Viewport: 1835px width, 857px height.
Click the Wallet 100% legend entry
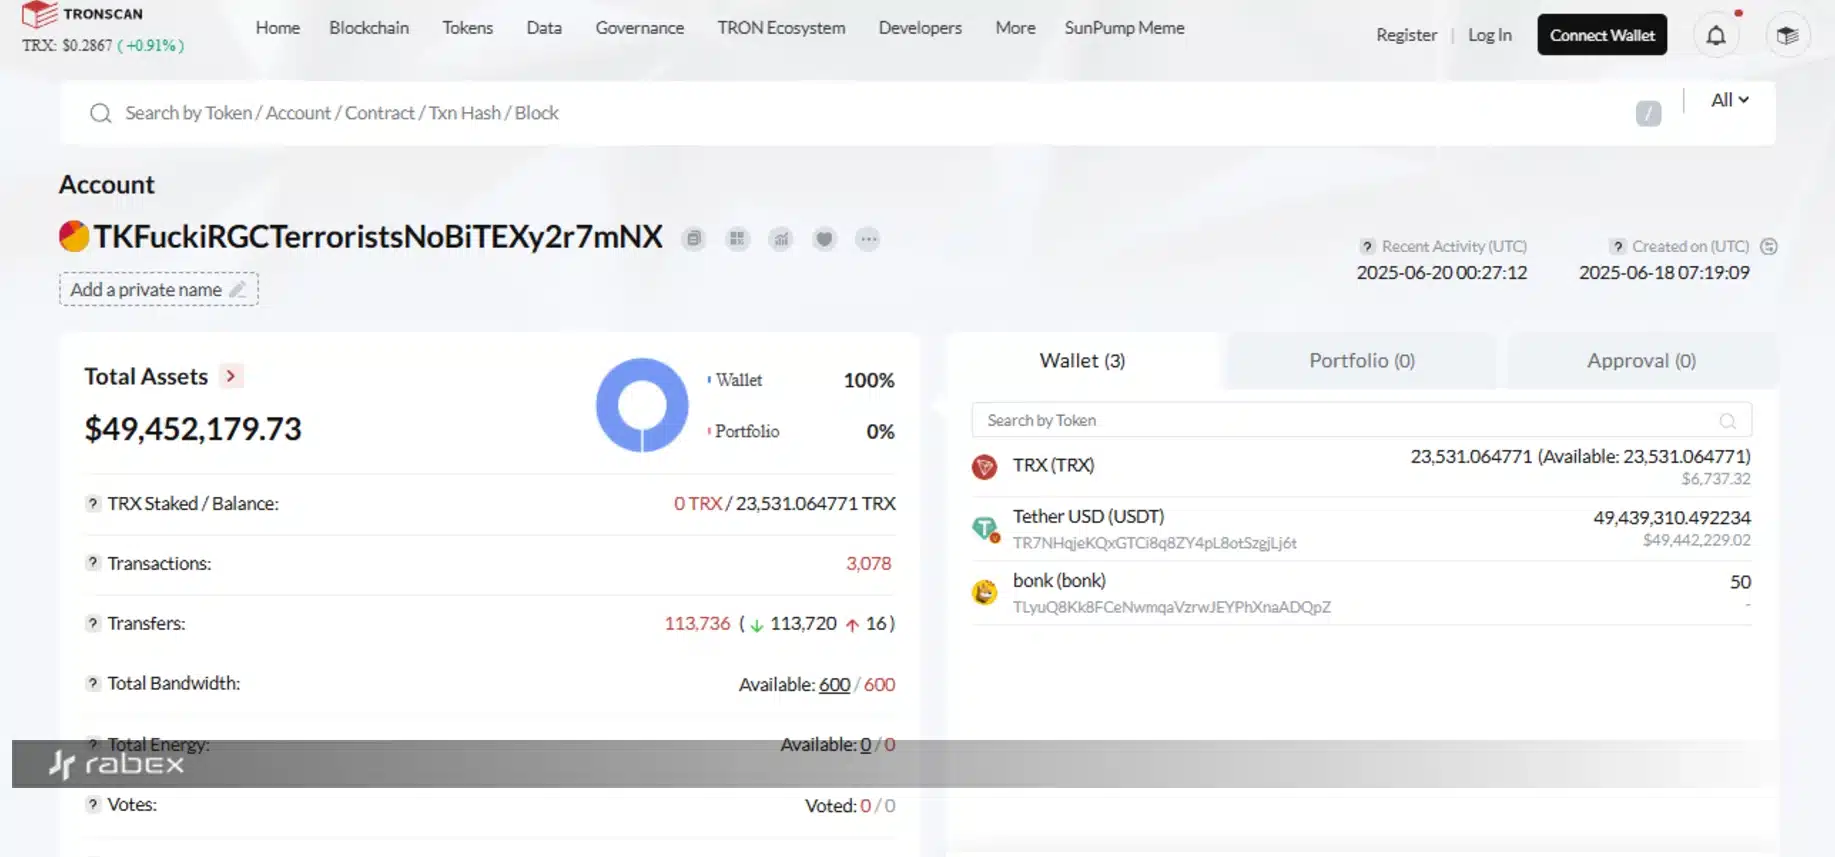pos(800,380)
